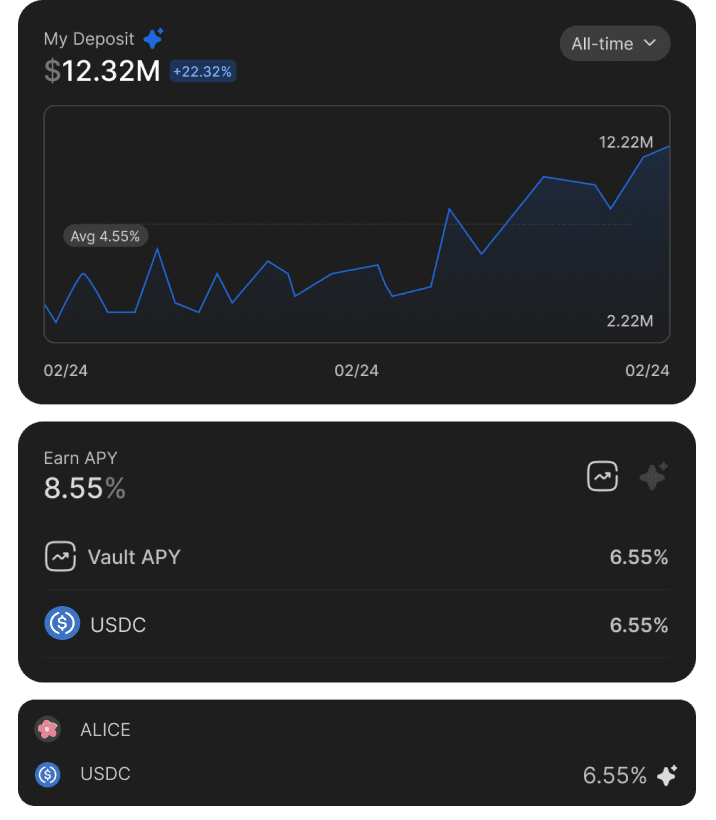Click the small USDC icon in bottom card
Screen dimensions: 716x820
(x=47, y=774)
